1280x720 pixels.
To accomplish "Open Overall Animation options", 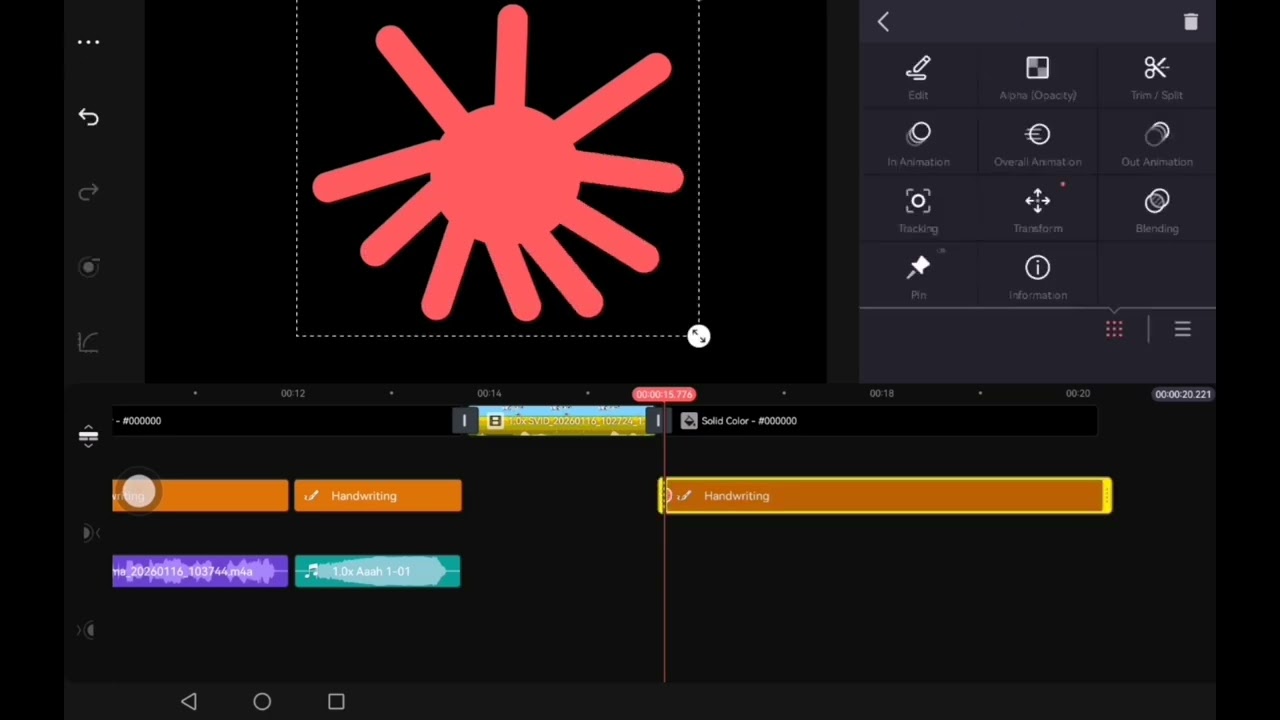I will [1038, 145].
